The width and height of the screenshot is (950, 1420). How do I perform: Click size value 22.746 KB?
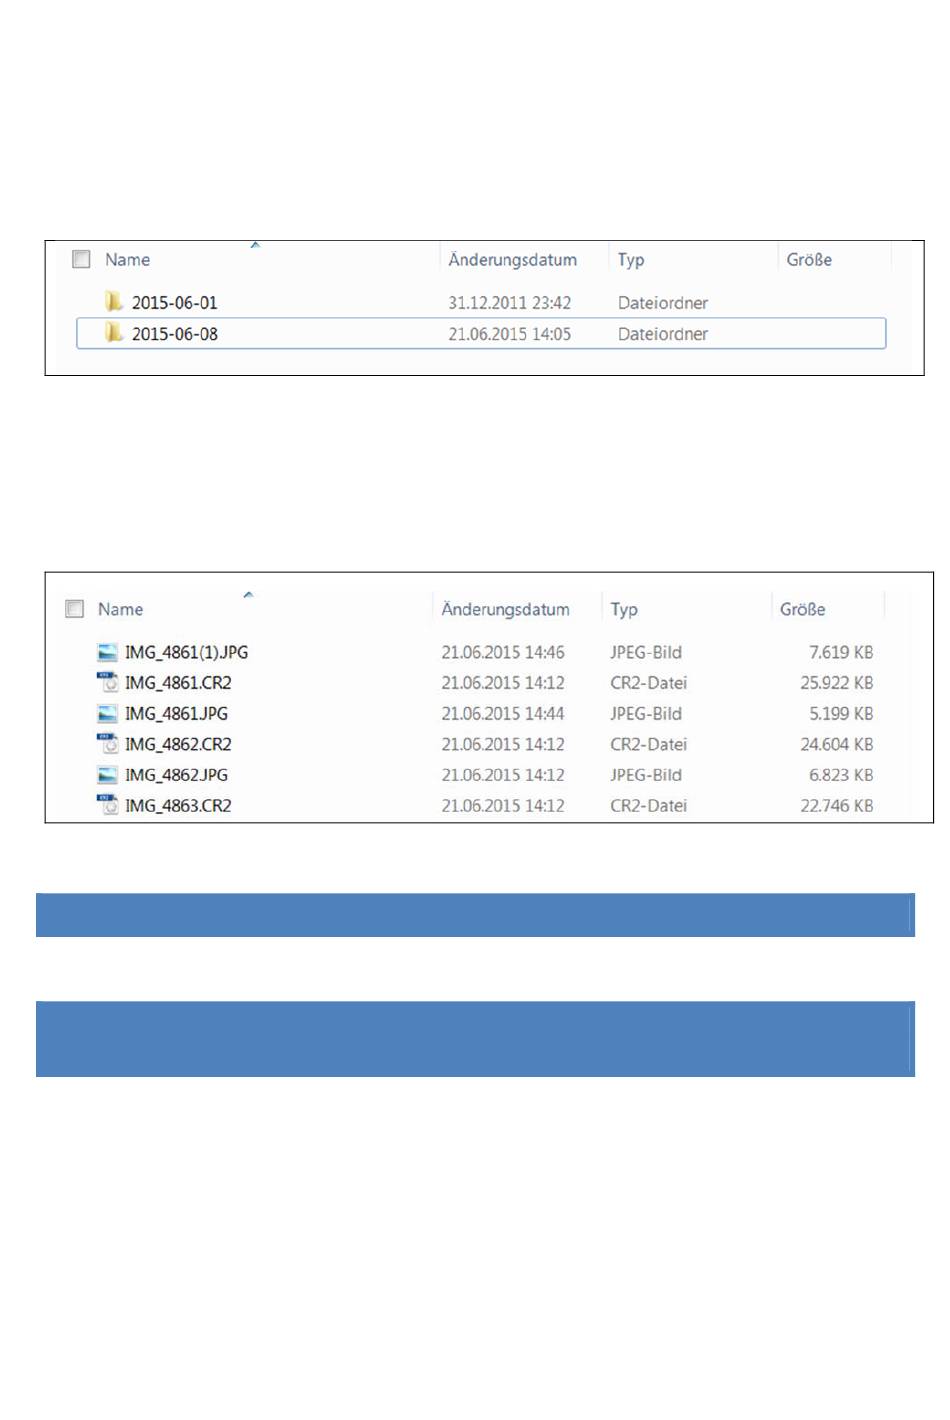836,805
